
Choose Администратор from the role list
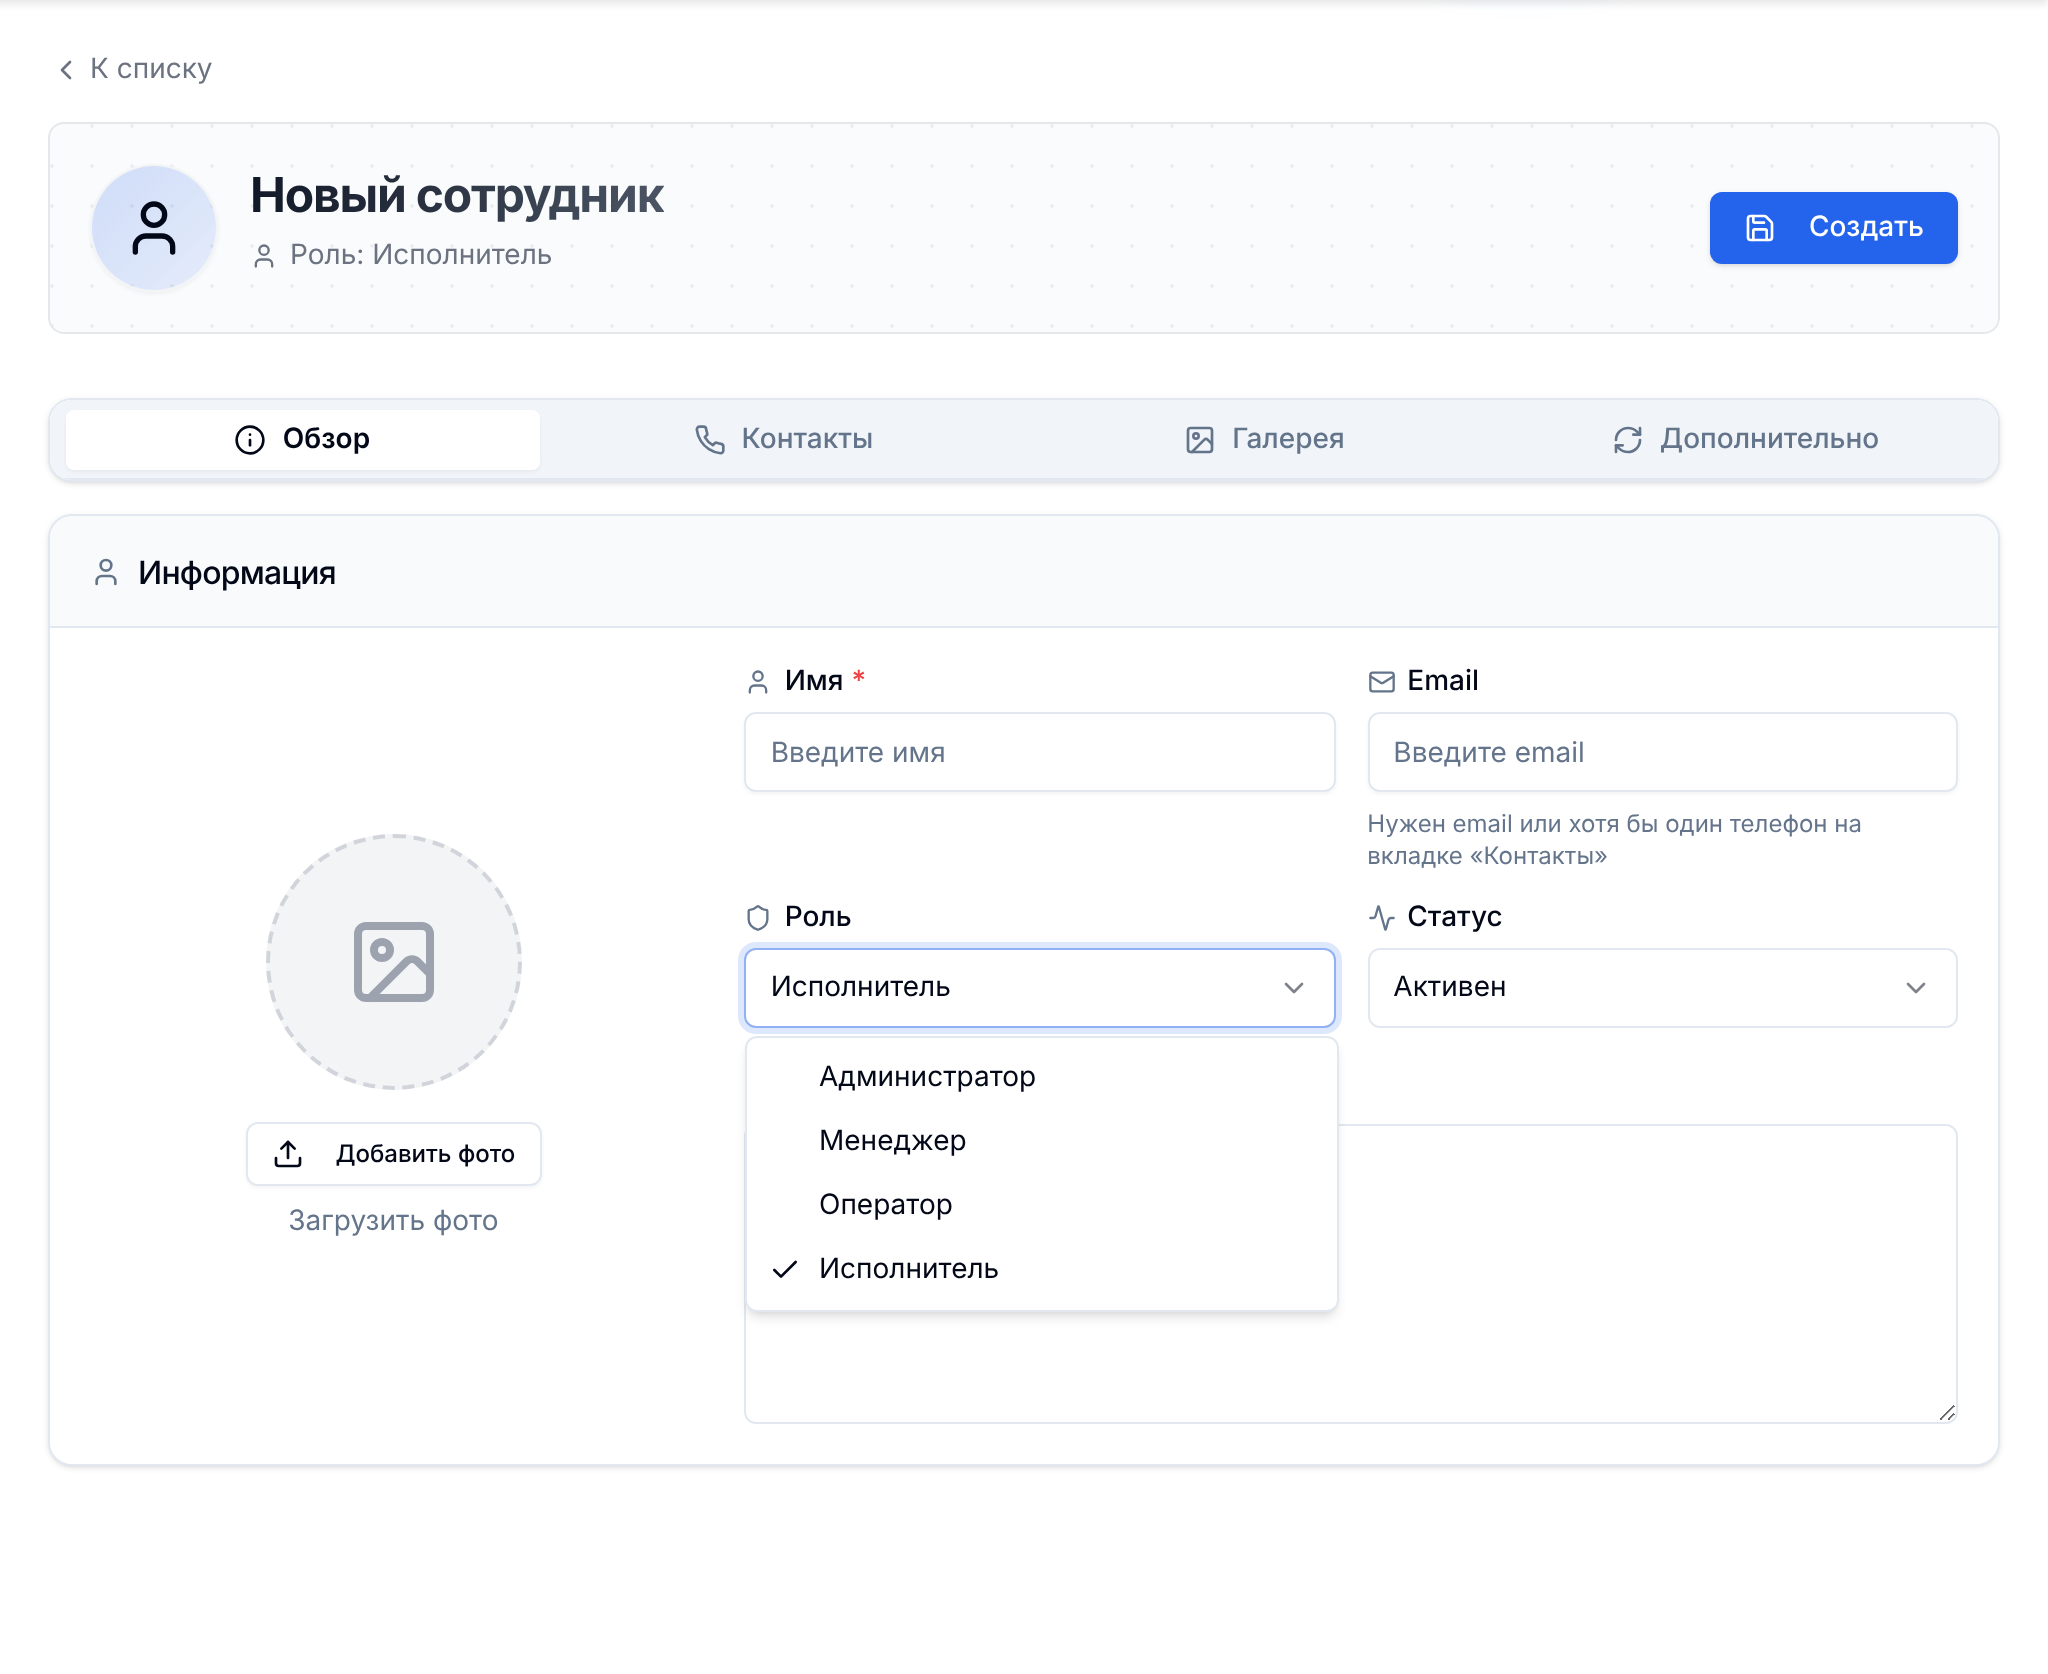click(1042, 1077)
